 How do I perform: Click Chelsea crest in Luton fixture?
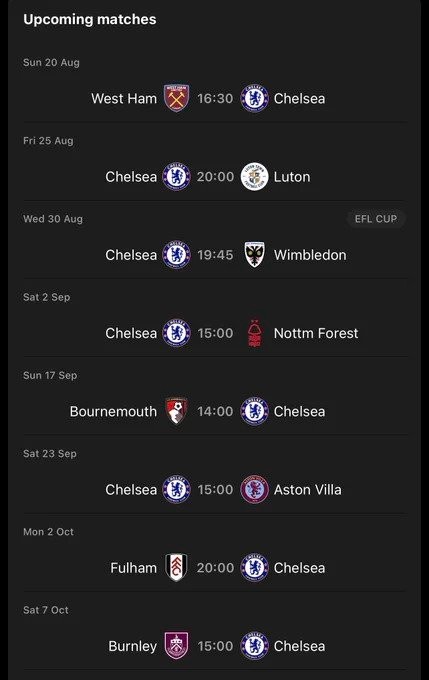(x=177, y=177)
